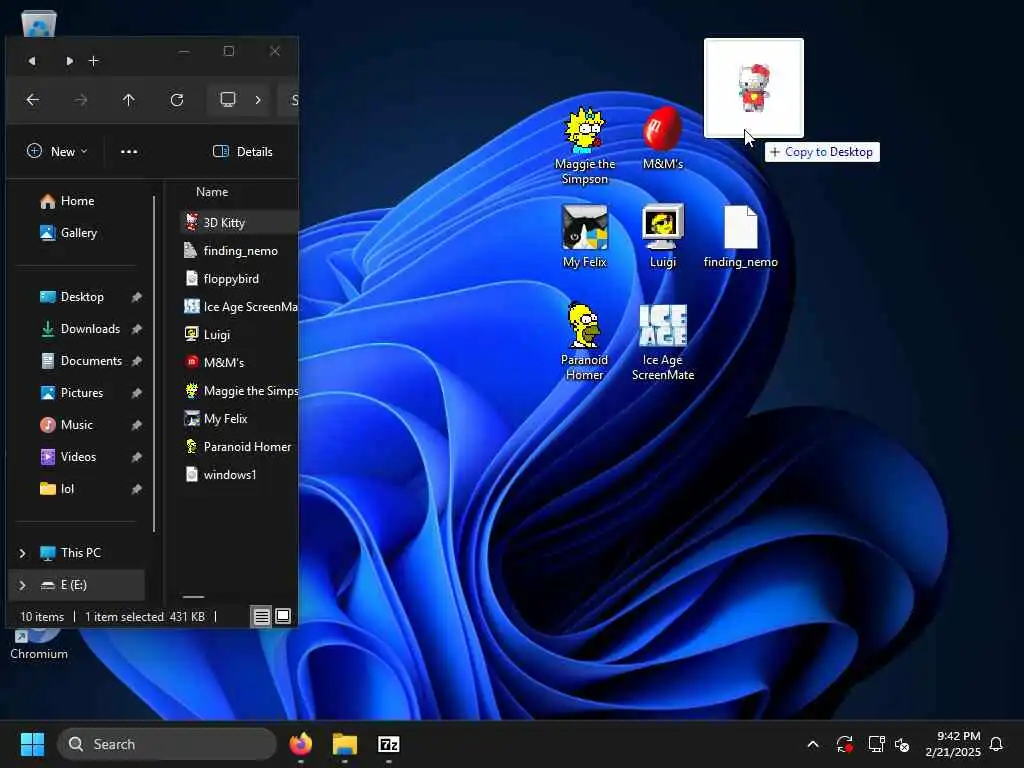
Task: Add a new Explorer tab
Action: pyautogui.click(x=93, y=61)
